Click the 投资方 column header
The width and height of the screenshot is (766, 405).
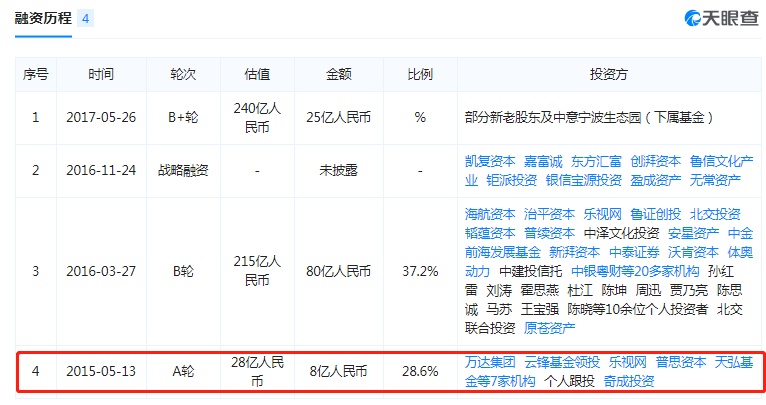click(609, 74)
